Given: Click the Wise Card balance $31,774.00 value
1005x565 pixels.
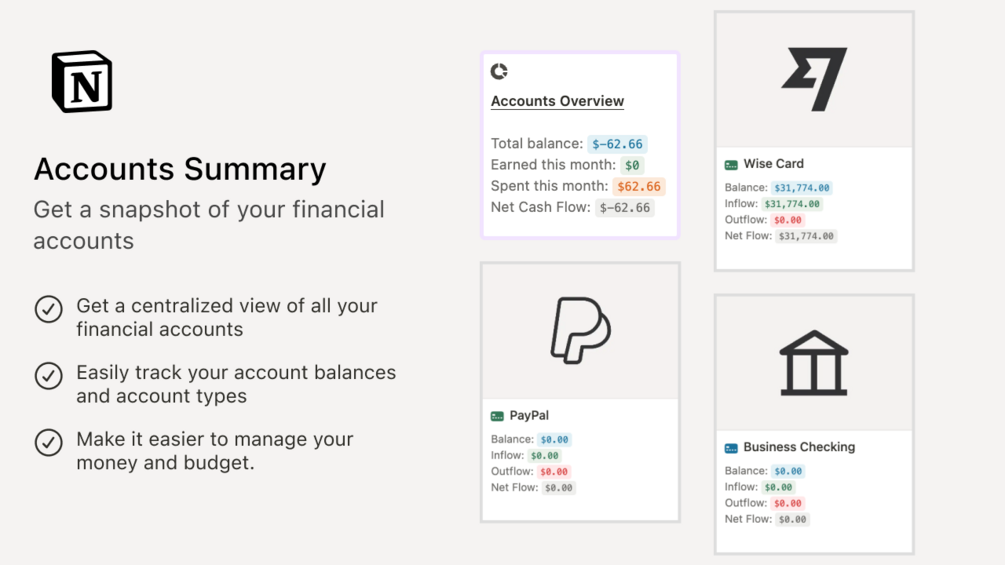Looking at the screenshot, I should [x=801, y=188].
